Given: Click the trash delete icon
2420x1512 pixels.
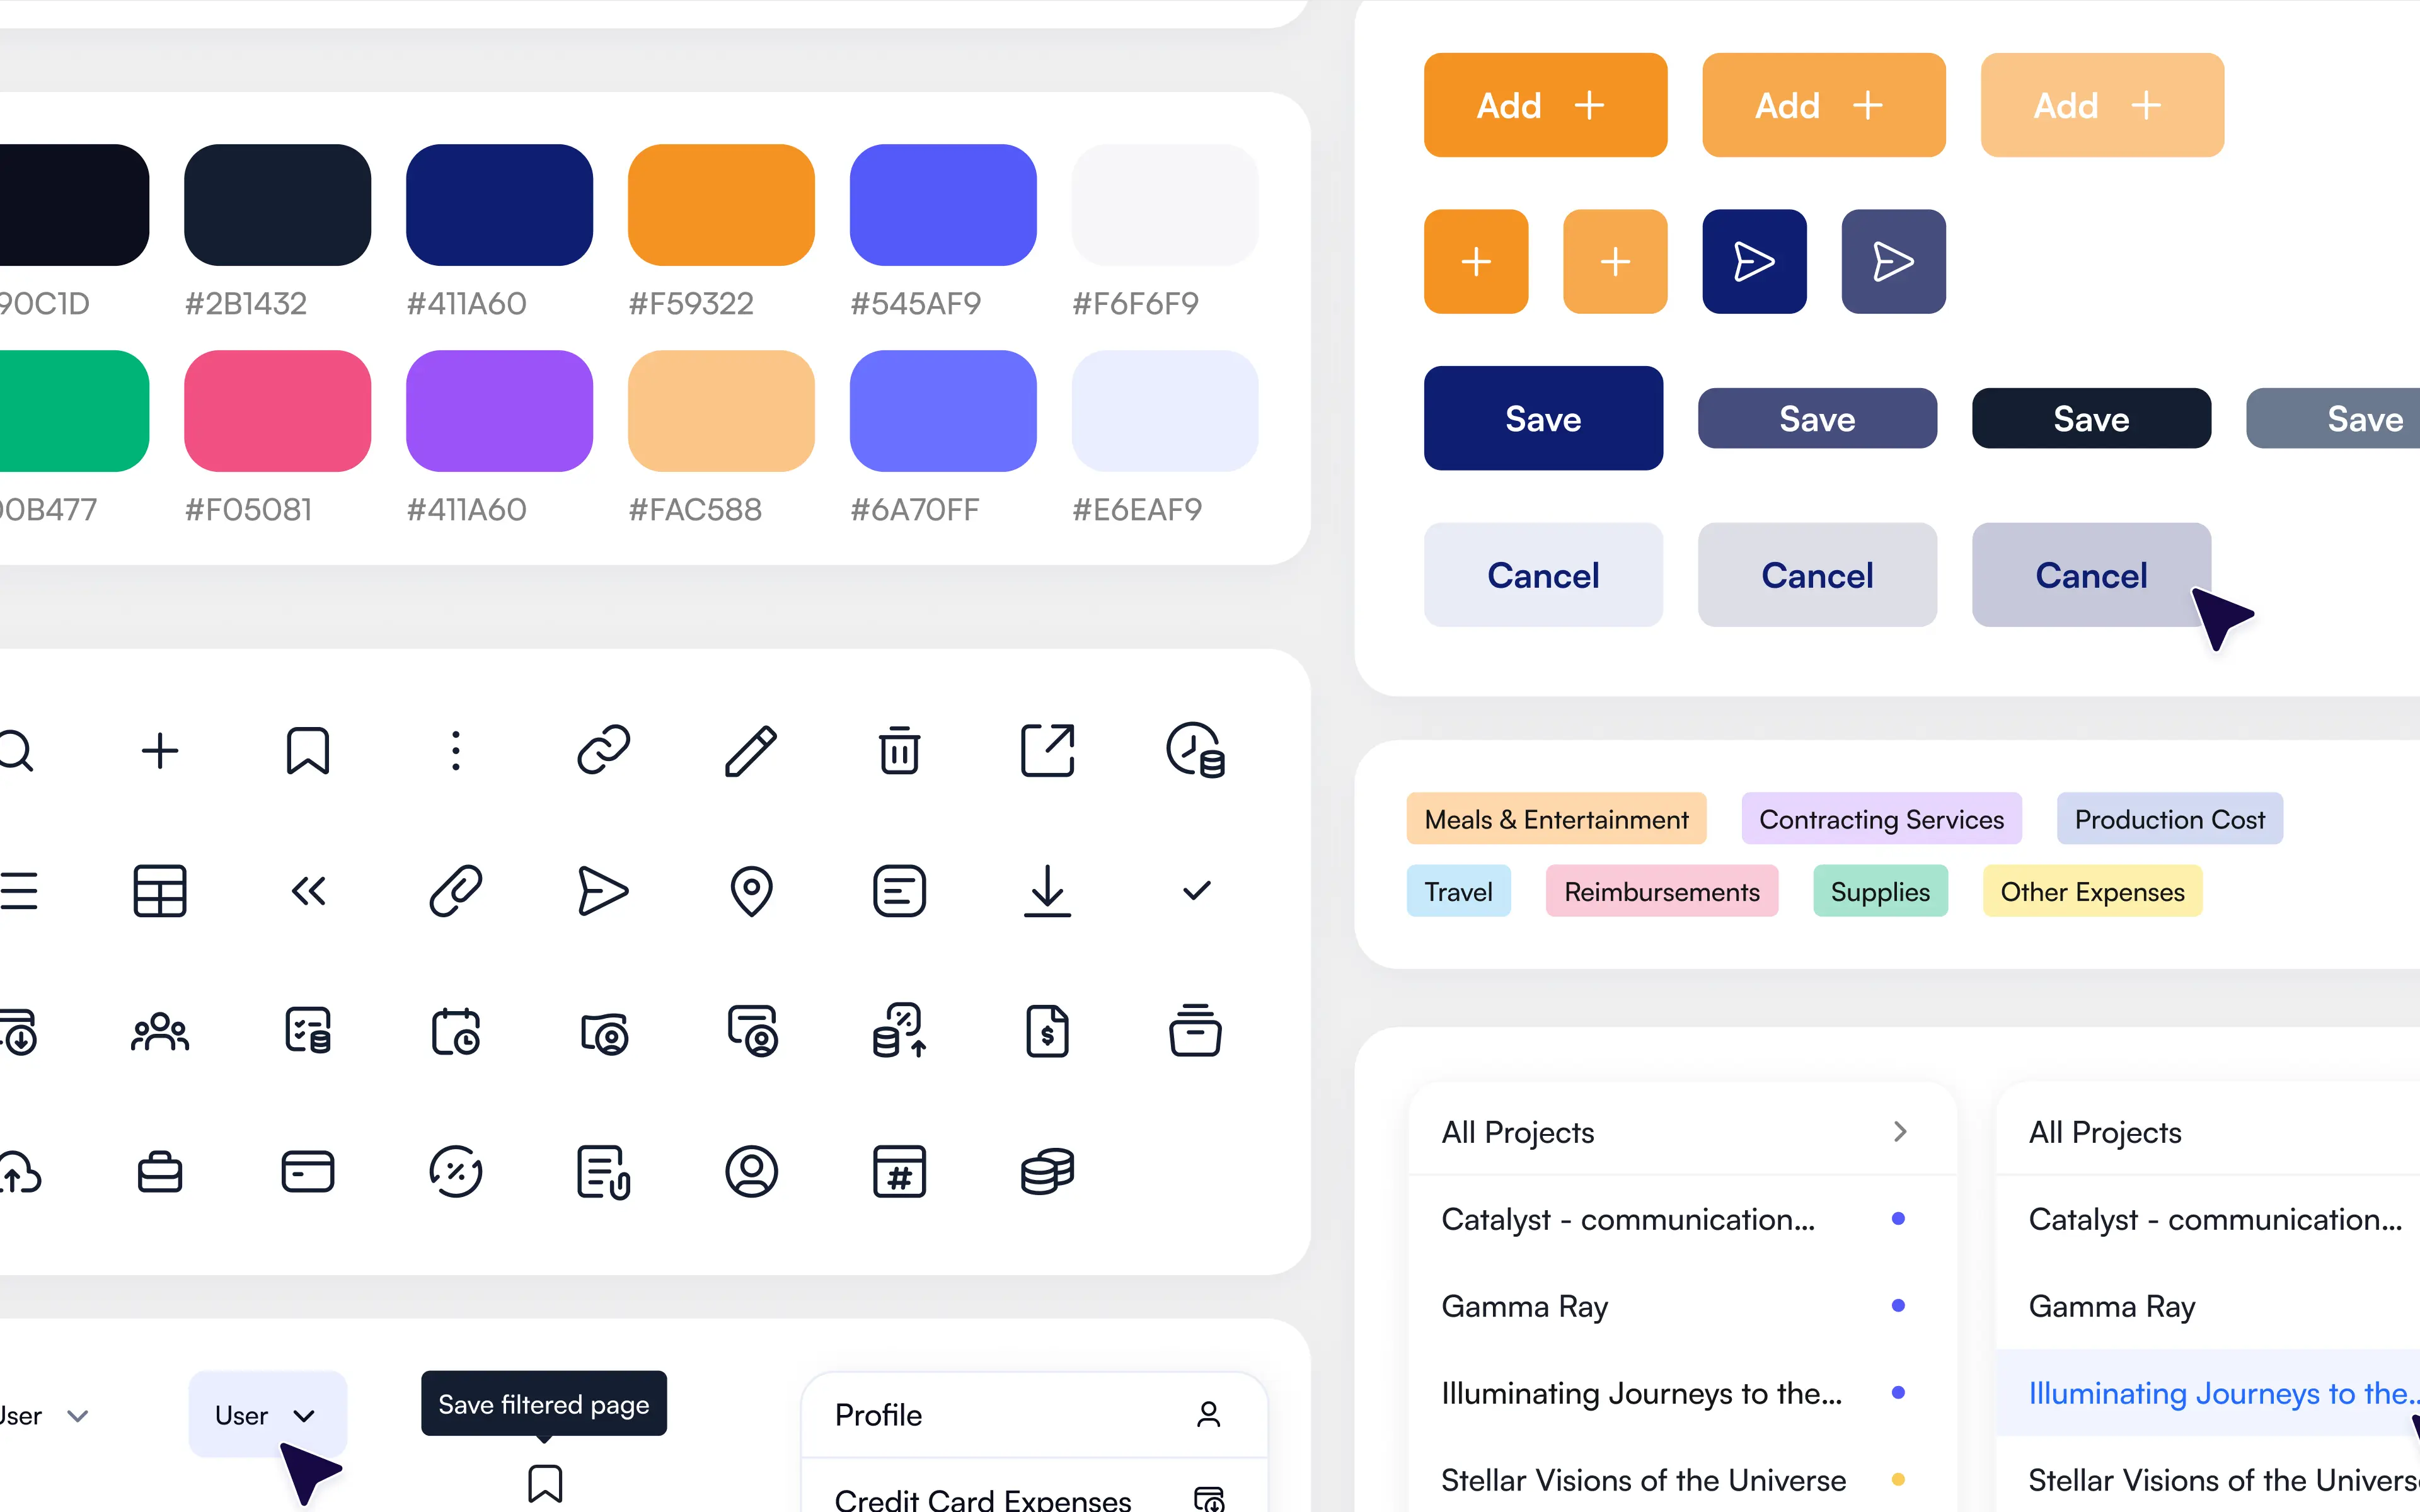Looking at the screenshot, I should (899, 750).
